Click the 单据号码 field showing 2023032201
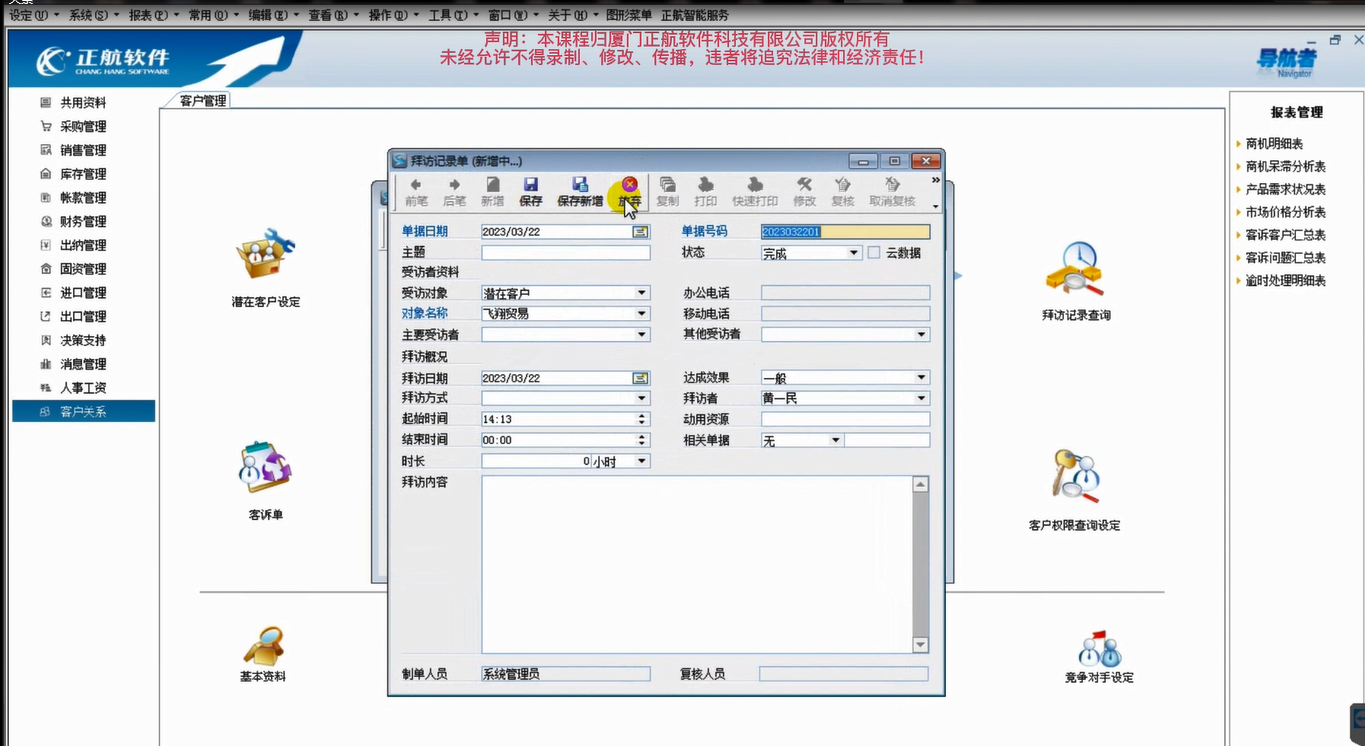Image resolution: width=1365 pixels, height=746 pixels. coord(845,231)
